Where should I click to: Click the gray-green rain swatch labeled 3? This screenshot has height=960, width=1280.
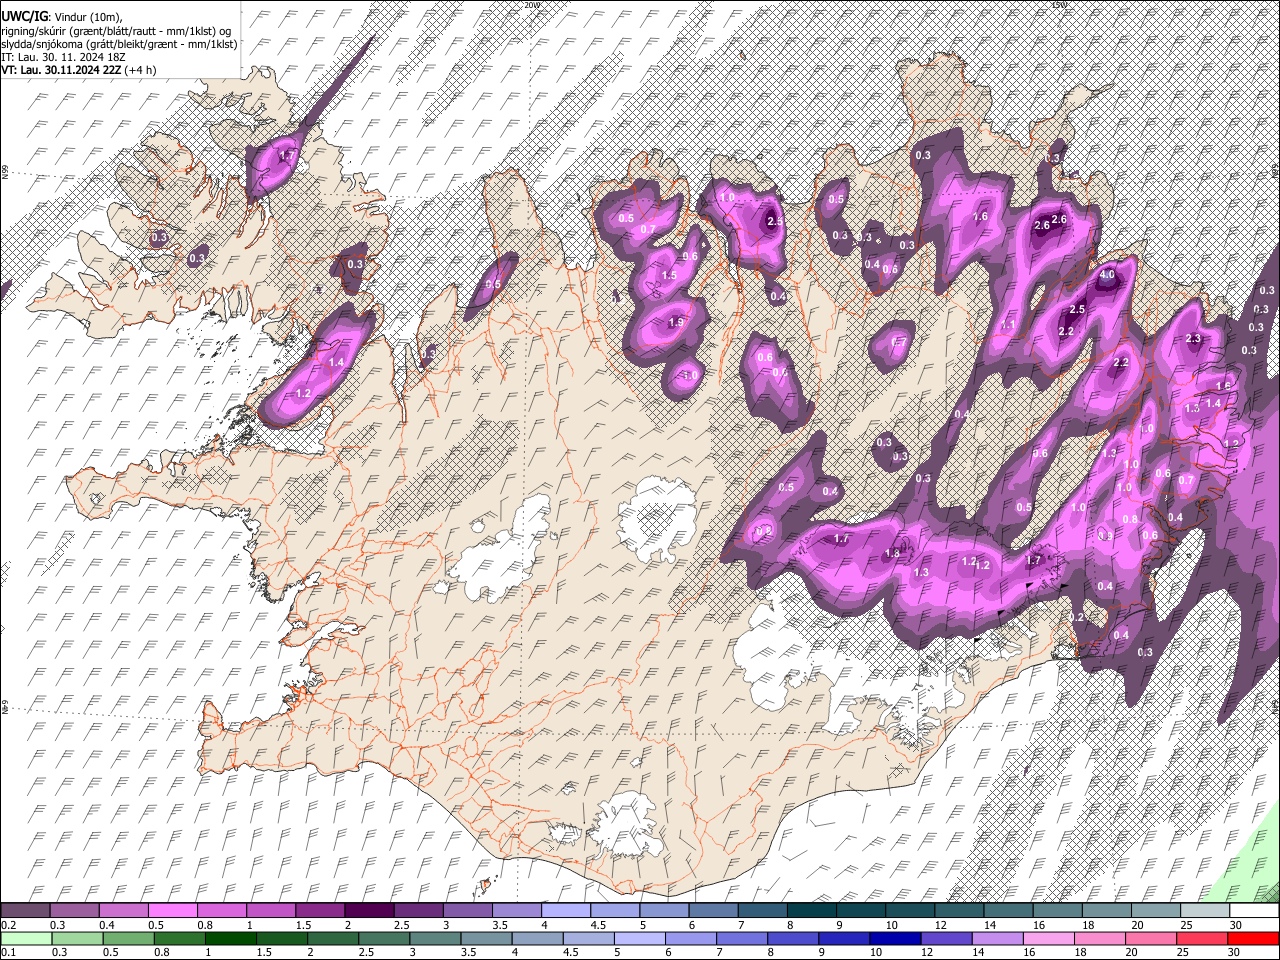435,938
